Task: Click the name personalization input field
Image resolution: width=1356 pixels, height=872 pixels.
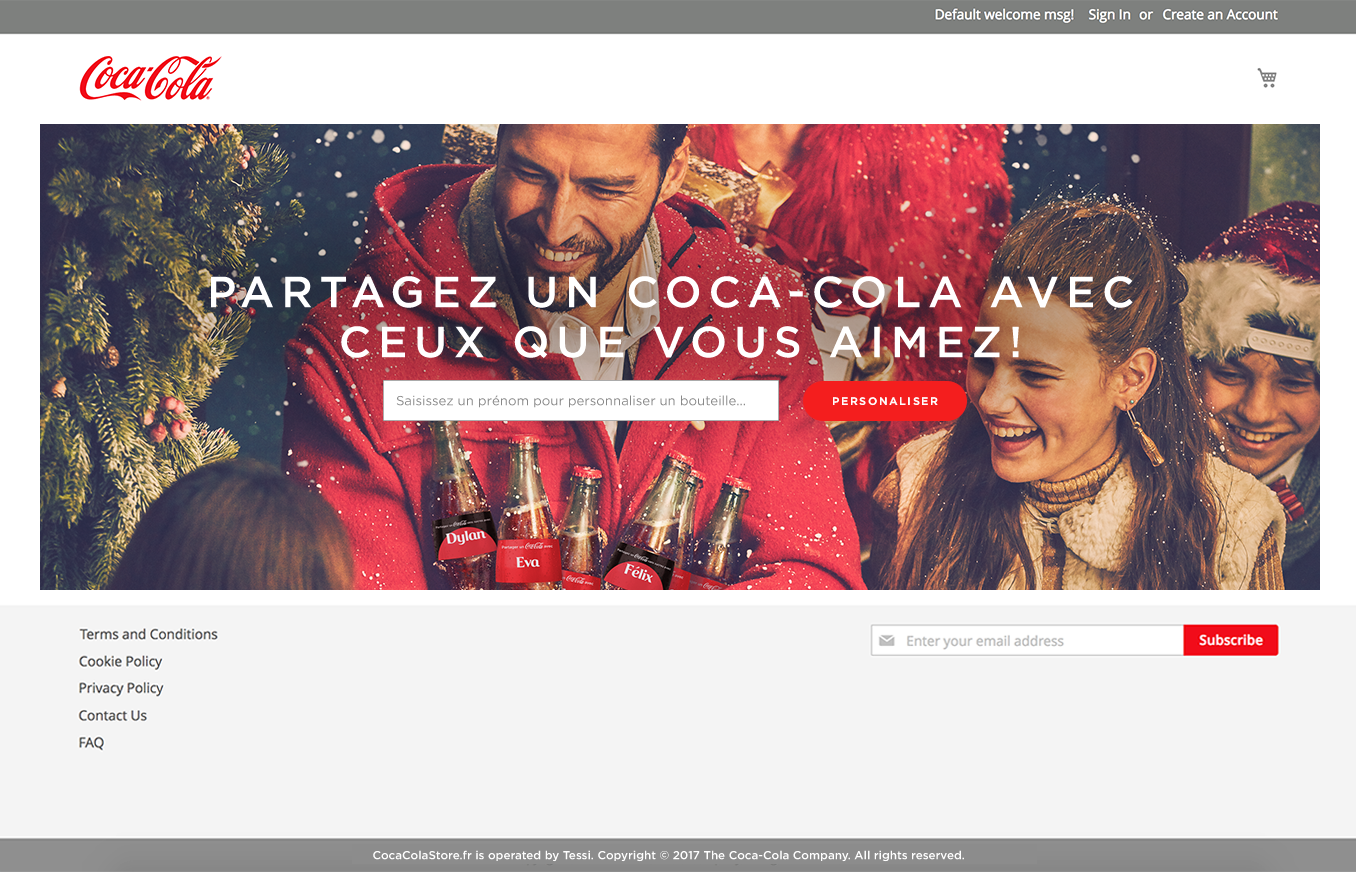Action: pos(581,400)
